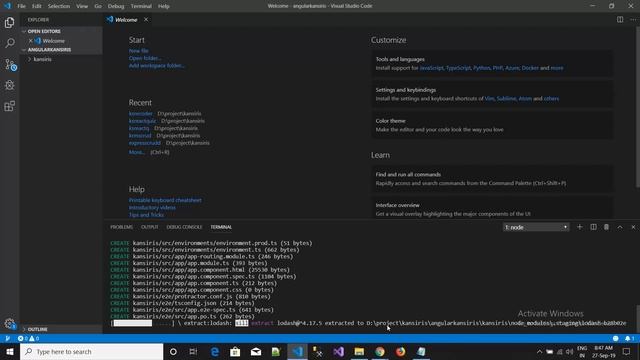Viewport: 640px width, 360px height.
Task: Open Chrome from the taskbar
Action: (x=380, y=351)
